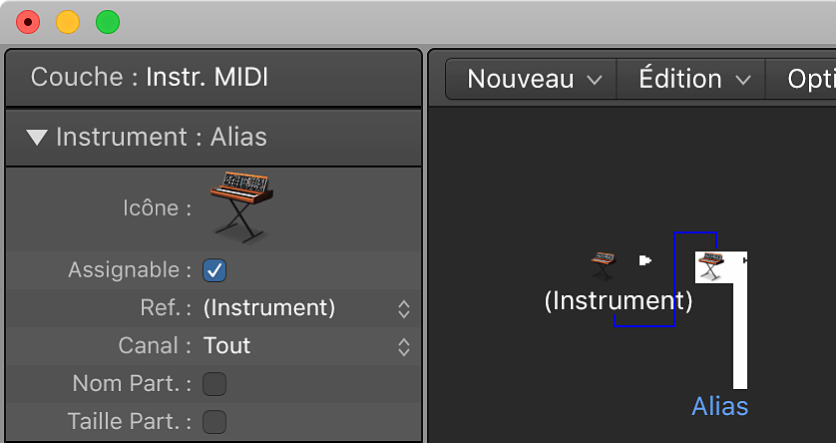The width and height of the screenshot is (838, 444).
Task: Click the (Instrument) name label in the environment
Action: 618,300
